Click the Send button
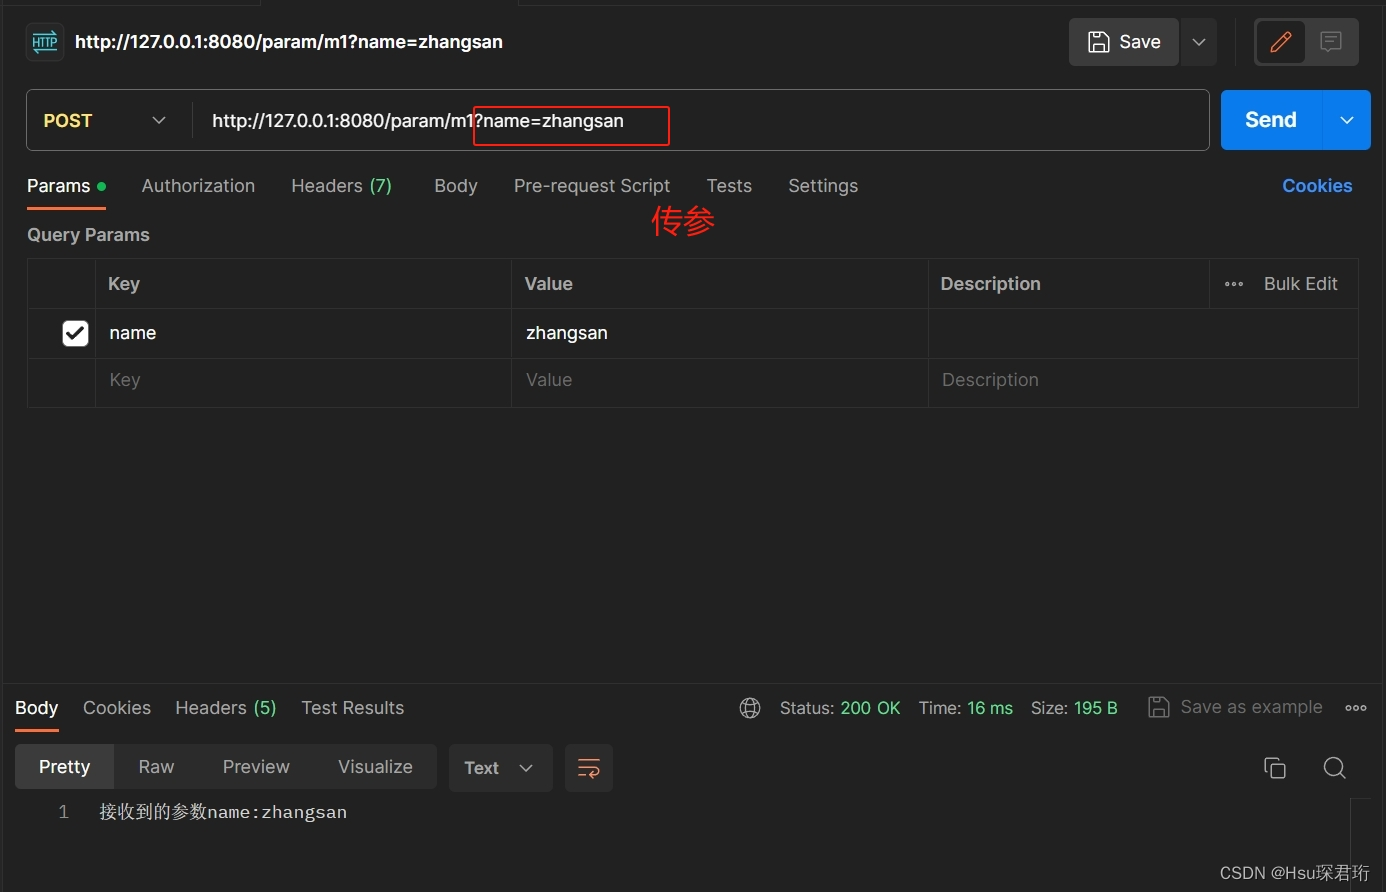This screenshot has width=1386, height=892. (x=1271, y=120)
